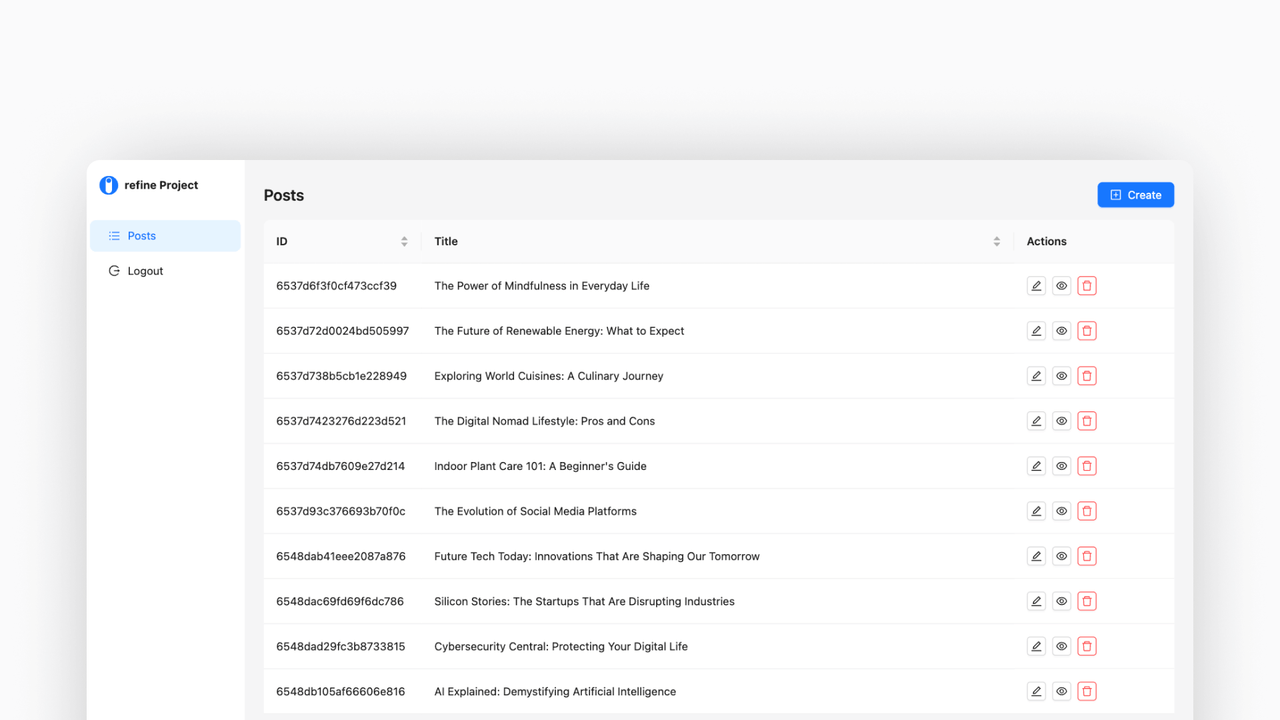Screen dimensions: 1280x720
Task: View the Silicon Stories post
Action: [x=1061, y=601]
